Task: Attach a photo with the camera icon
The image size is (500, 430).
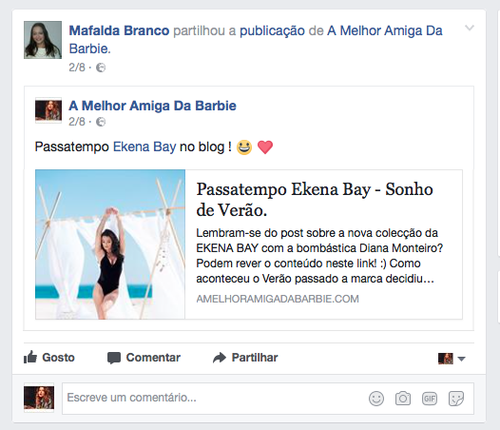Action: click(403, 398)
